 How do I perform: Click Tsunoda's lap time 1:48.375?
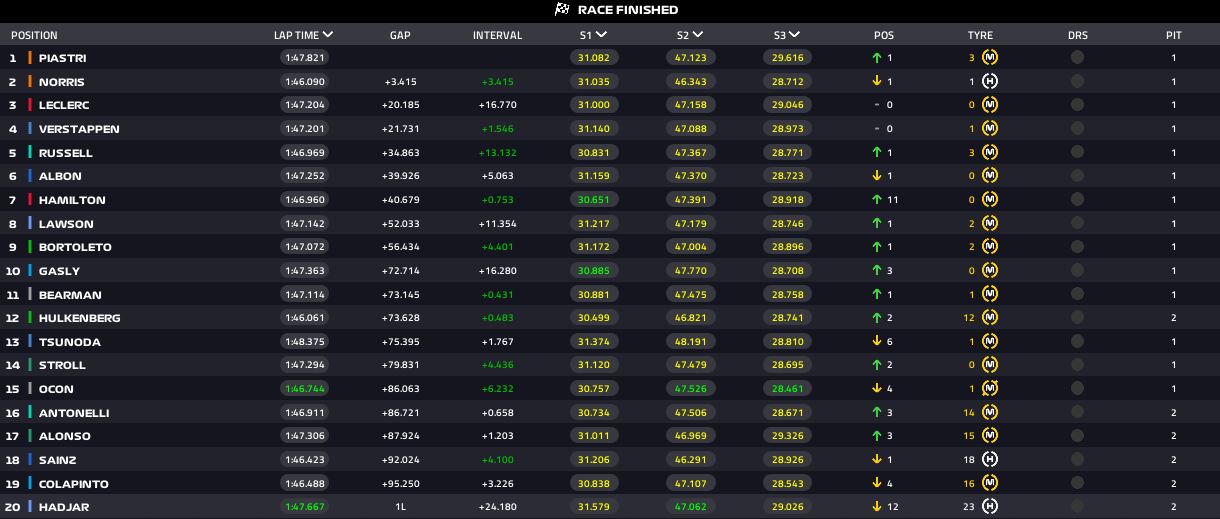(303, 342)
